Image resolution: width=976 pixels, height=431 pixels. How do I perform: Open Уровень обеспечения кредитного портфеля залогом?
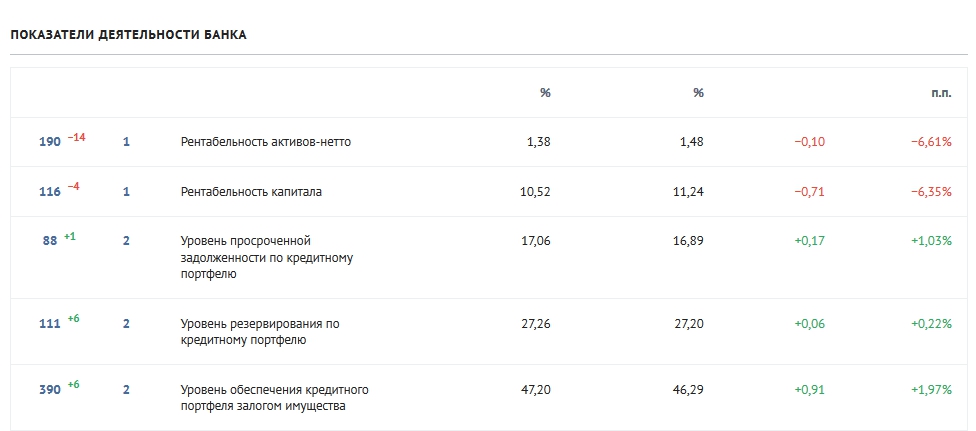[274, 398]
